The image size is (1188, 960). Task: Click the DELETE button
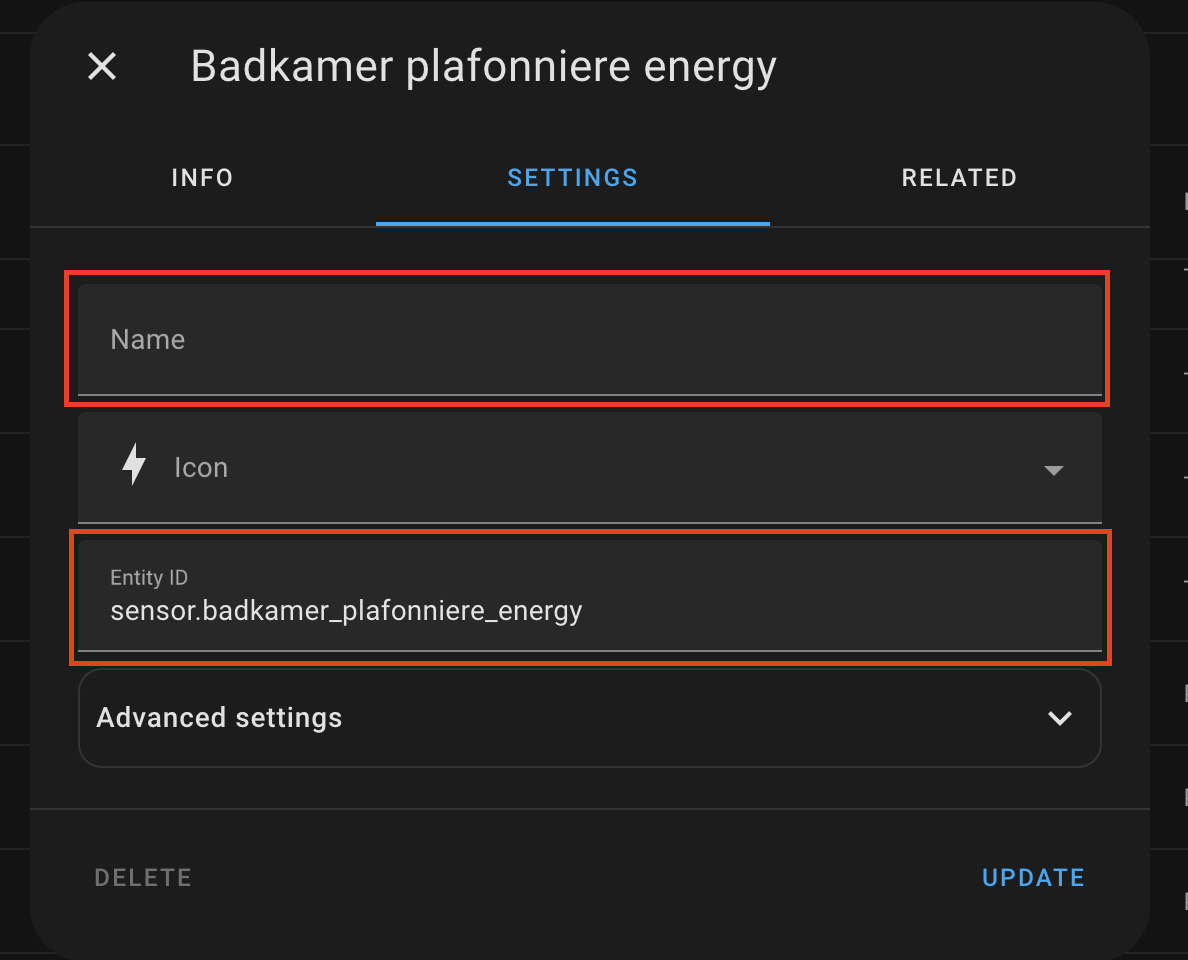143,877
